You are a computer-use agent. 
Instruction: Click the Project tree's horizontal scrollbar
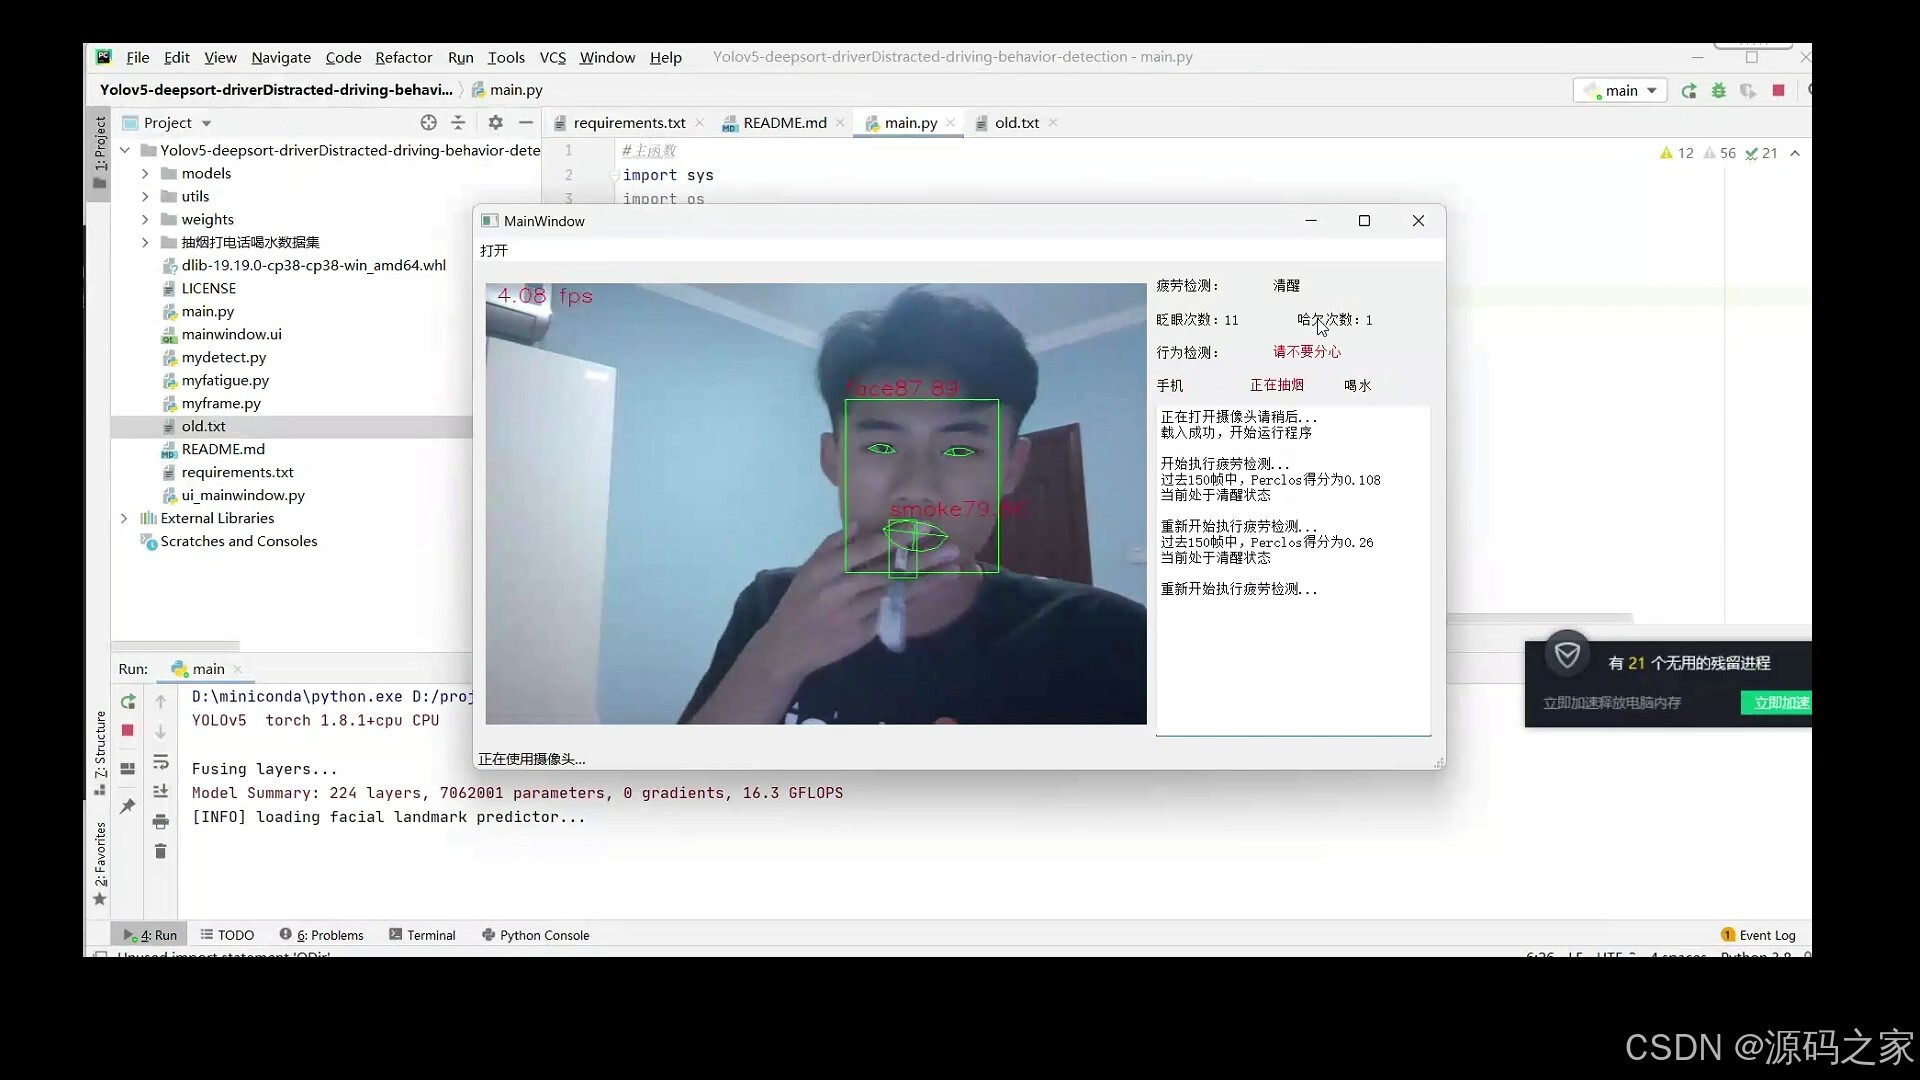[x=175, y=646]
